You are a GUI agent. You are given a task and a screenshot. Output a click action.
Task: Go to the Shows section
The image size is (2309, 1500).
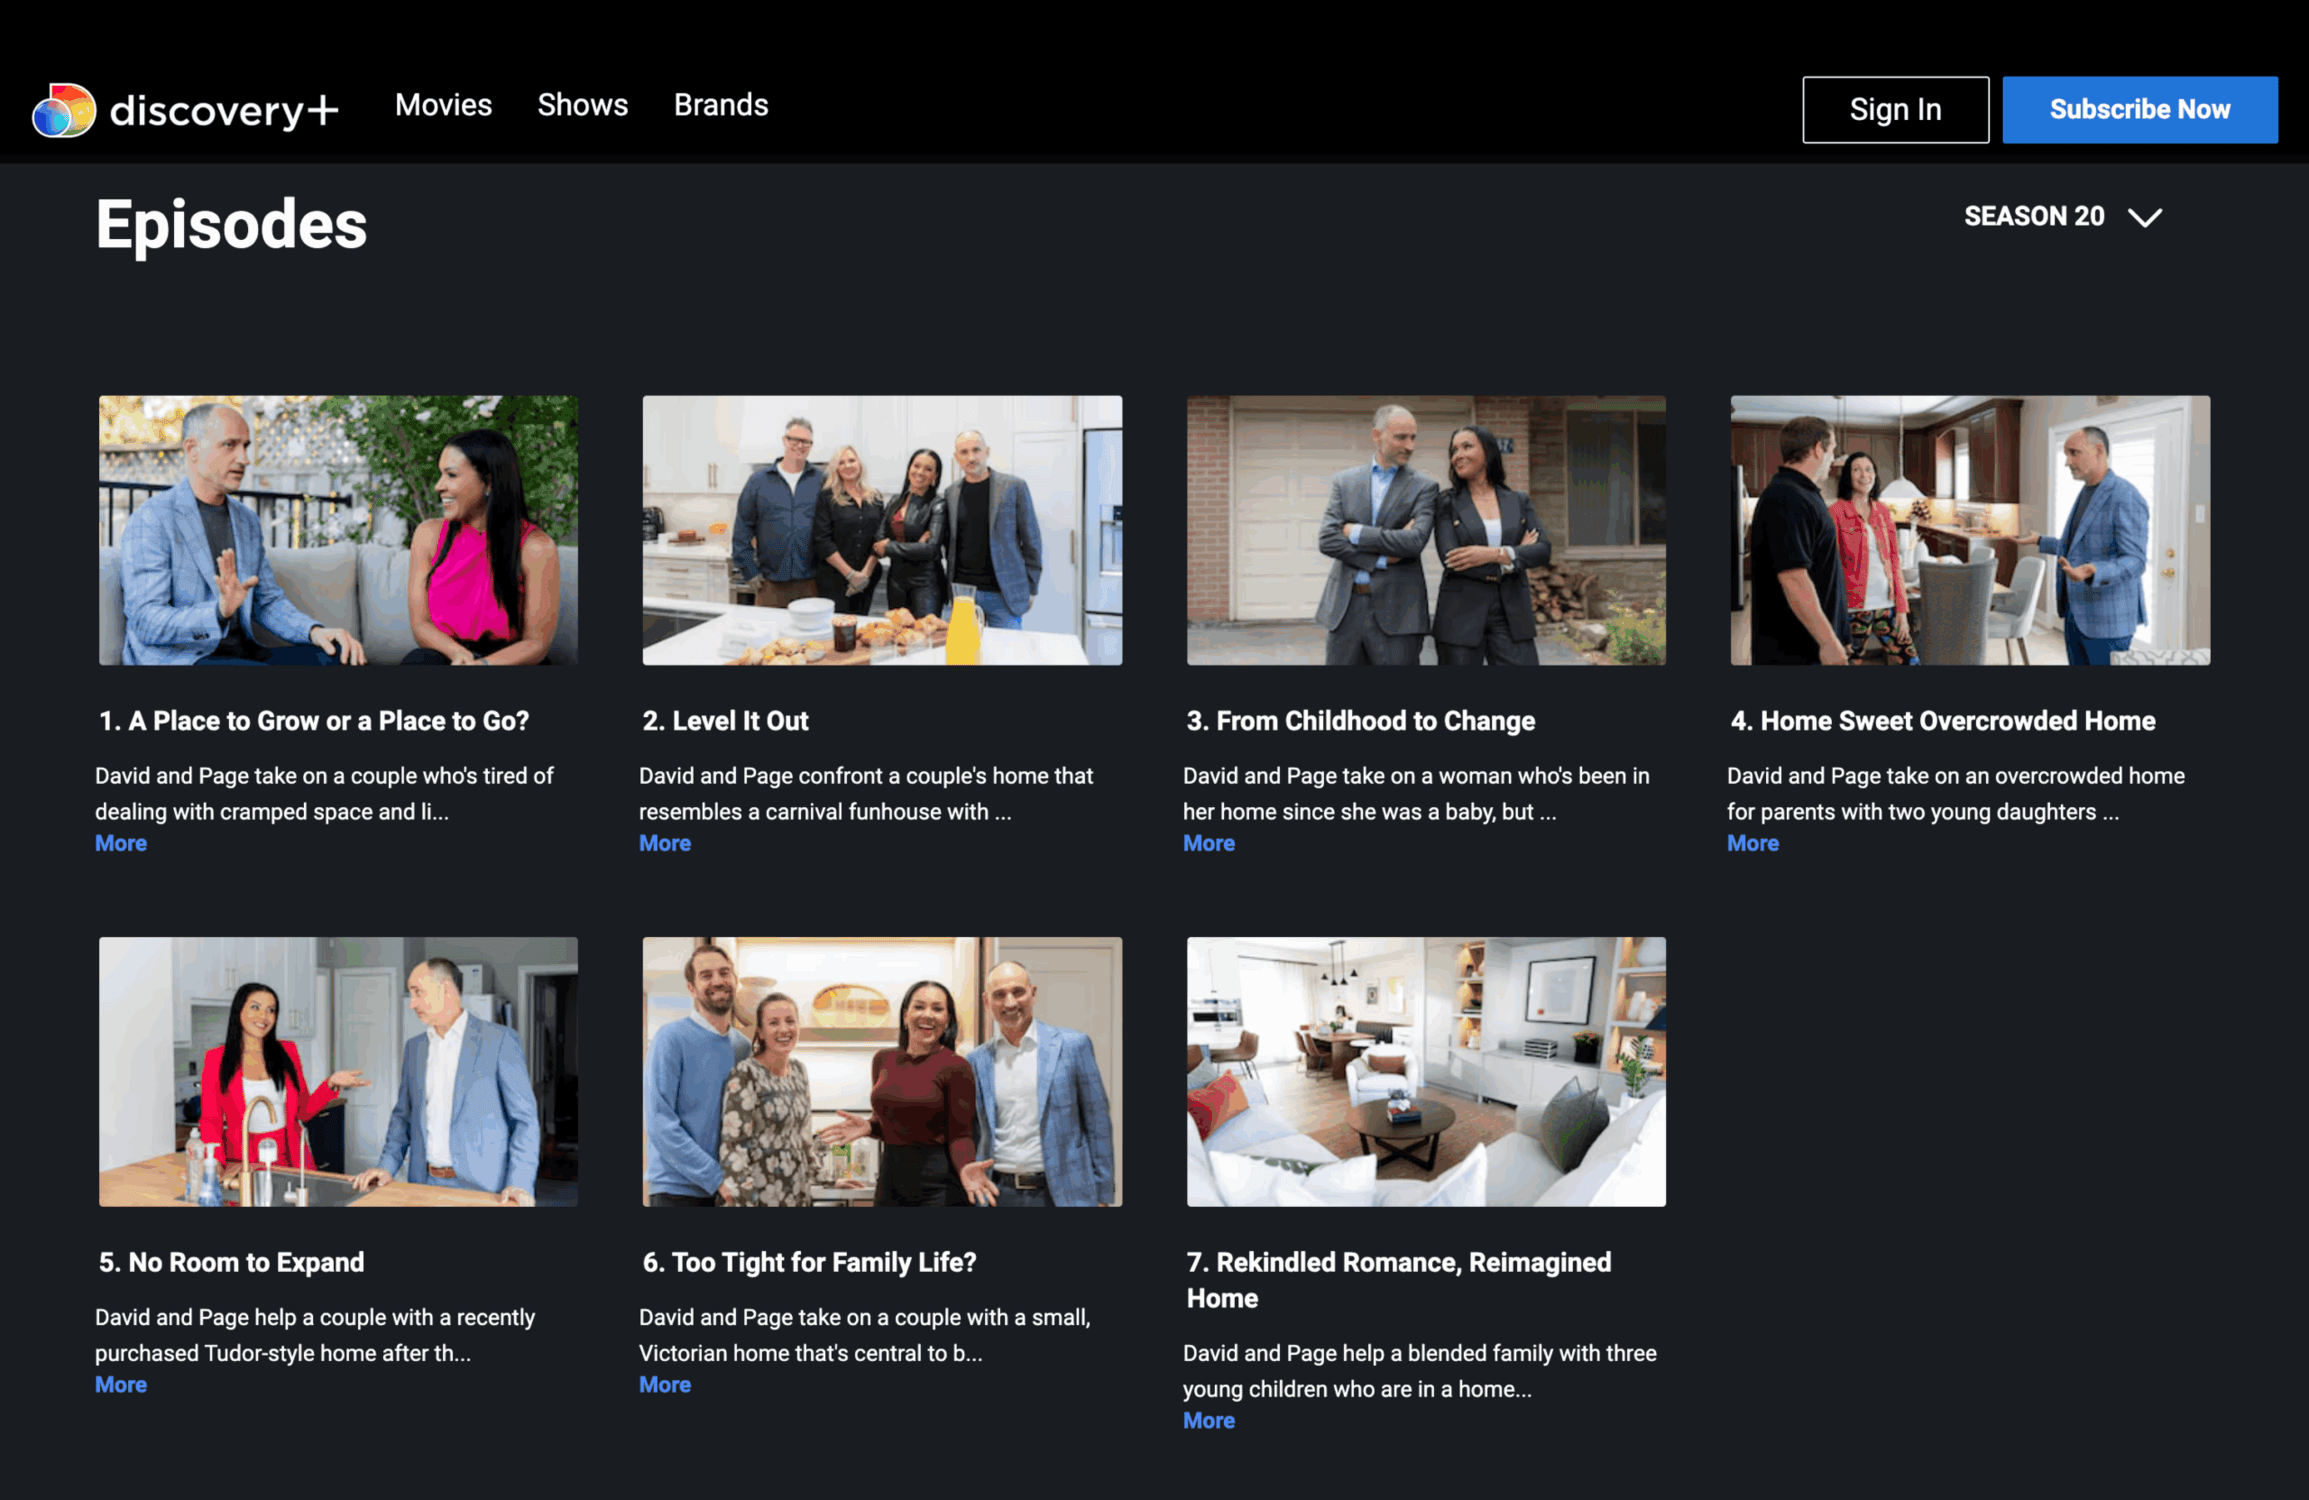pyautogui.click(x=582, y=105)
